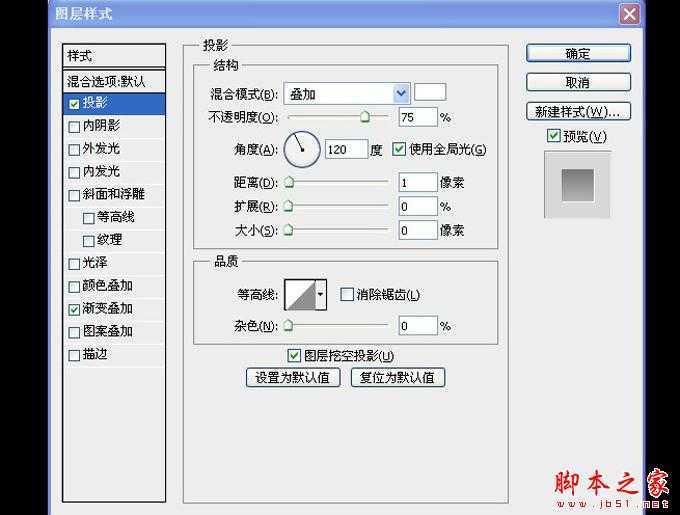Viewport: 680px width, 515px height.
Task: Uncheck the 渐变叠加 checkbox
Action: (x=74, y=310)
